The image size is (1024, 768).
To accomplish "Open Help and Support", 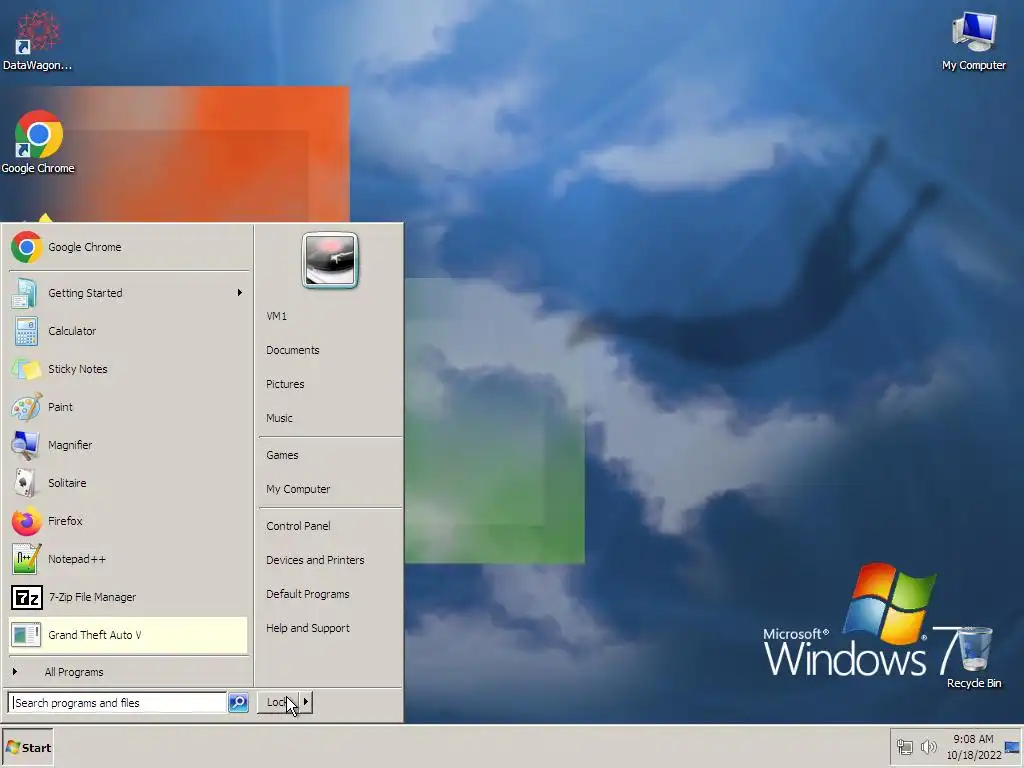I will click(308, 628).
